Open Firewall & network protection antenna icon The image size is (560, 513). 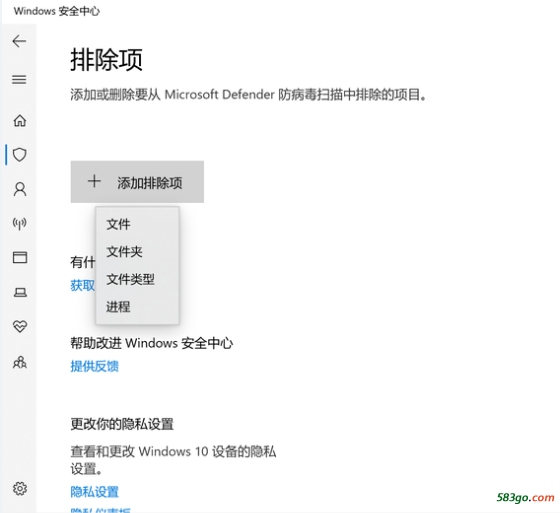click(20, 223)
